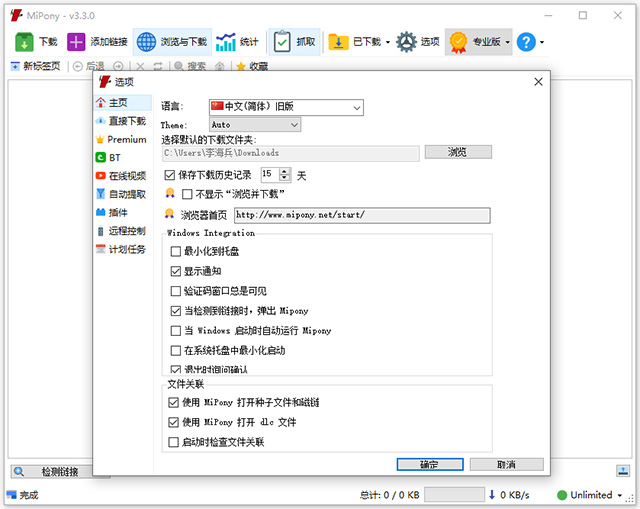Expand the help menu dropdown arrow
640x509 pixels.
click(x=542, y=42)
